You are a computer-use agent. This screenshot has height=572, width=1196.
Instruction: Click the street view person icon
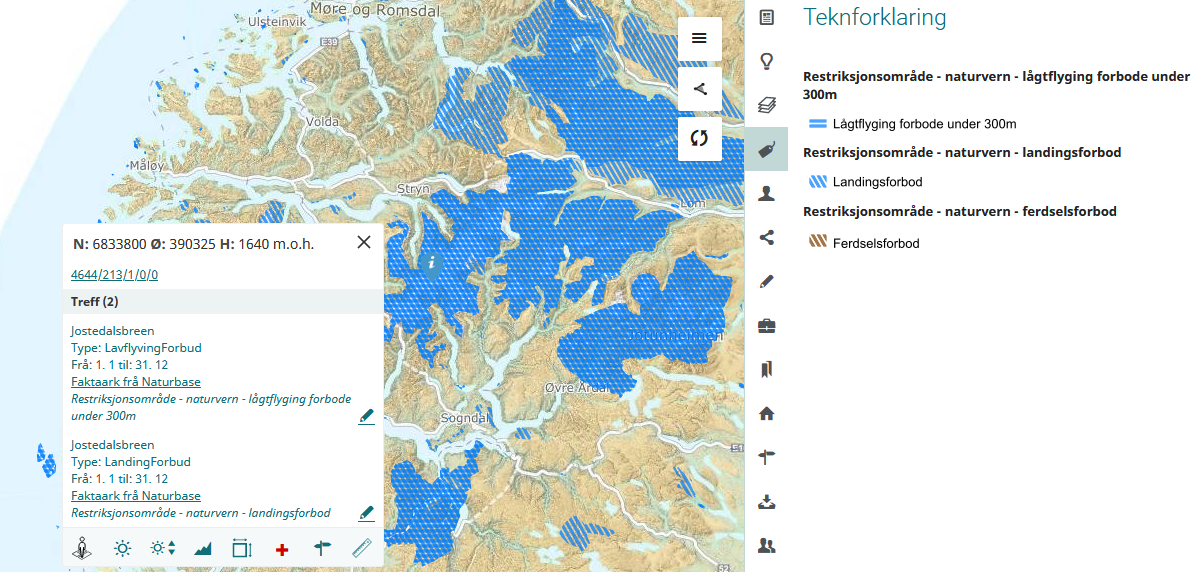82,548
